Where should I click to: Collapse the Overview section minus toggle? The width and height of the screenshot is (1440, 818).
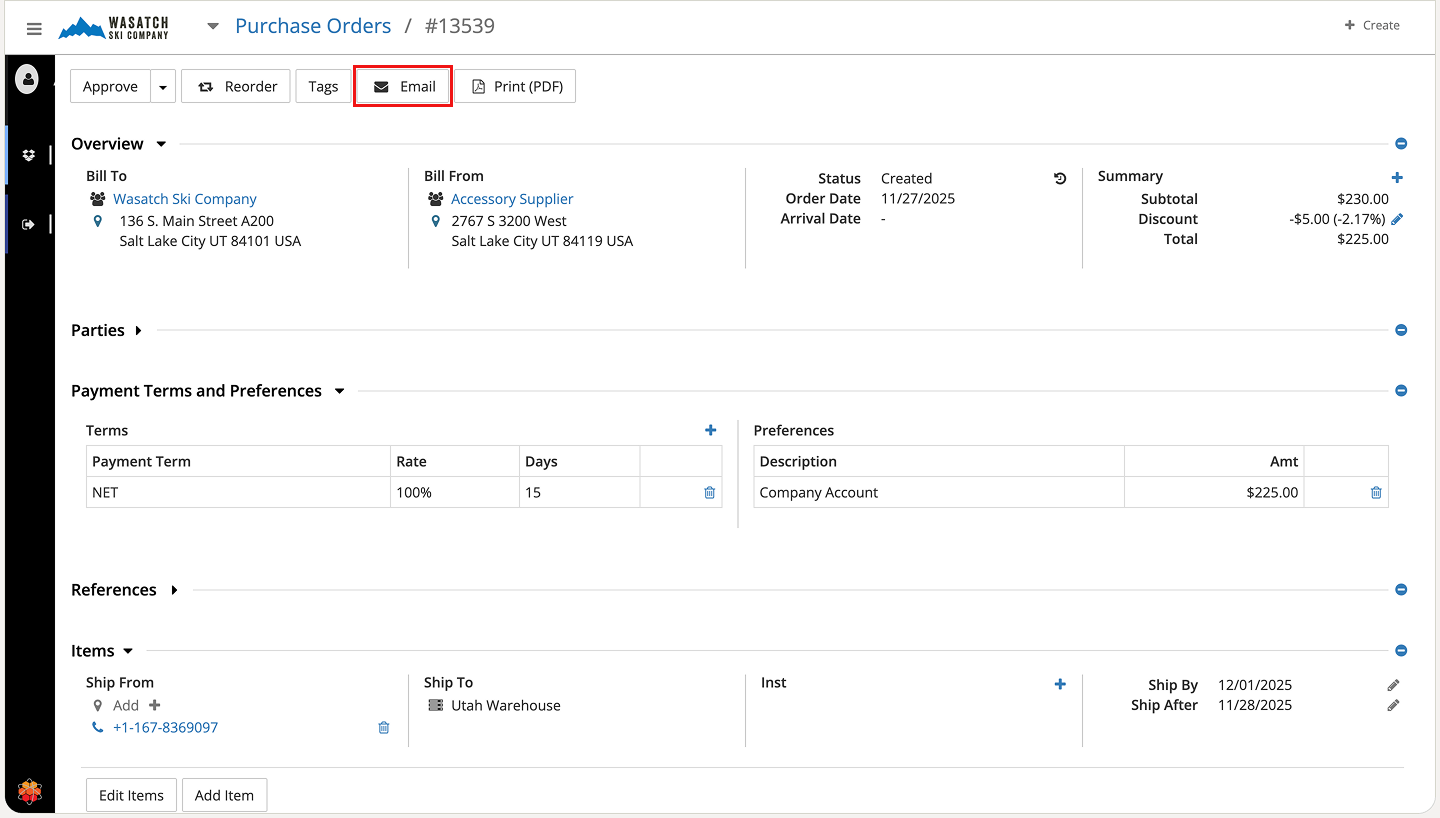click(x=1401, y=144)
